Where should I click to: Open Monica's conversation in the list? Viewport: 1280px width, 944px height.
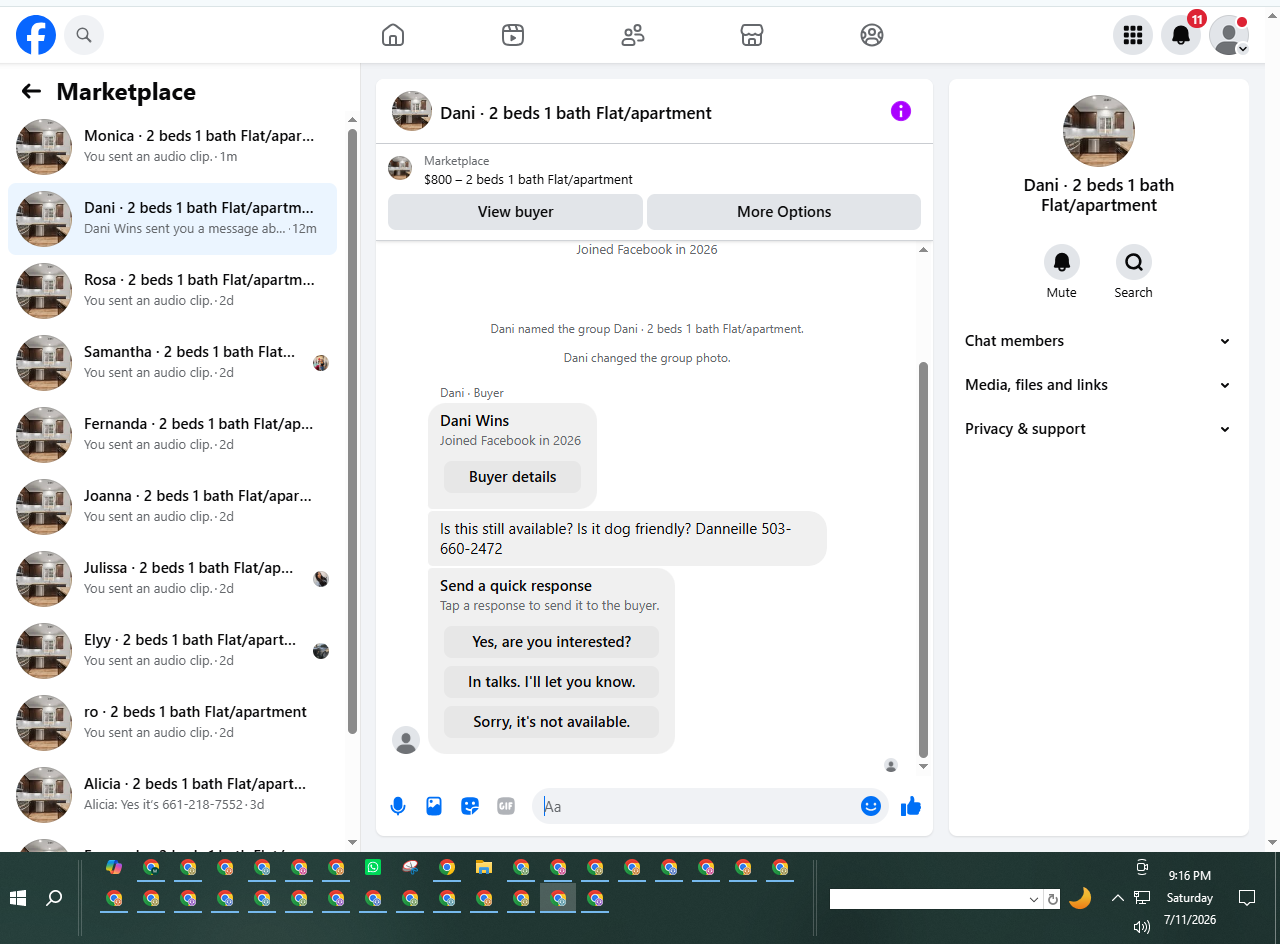coord(172,147)
